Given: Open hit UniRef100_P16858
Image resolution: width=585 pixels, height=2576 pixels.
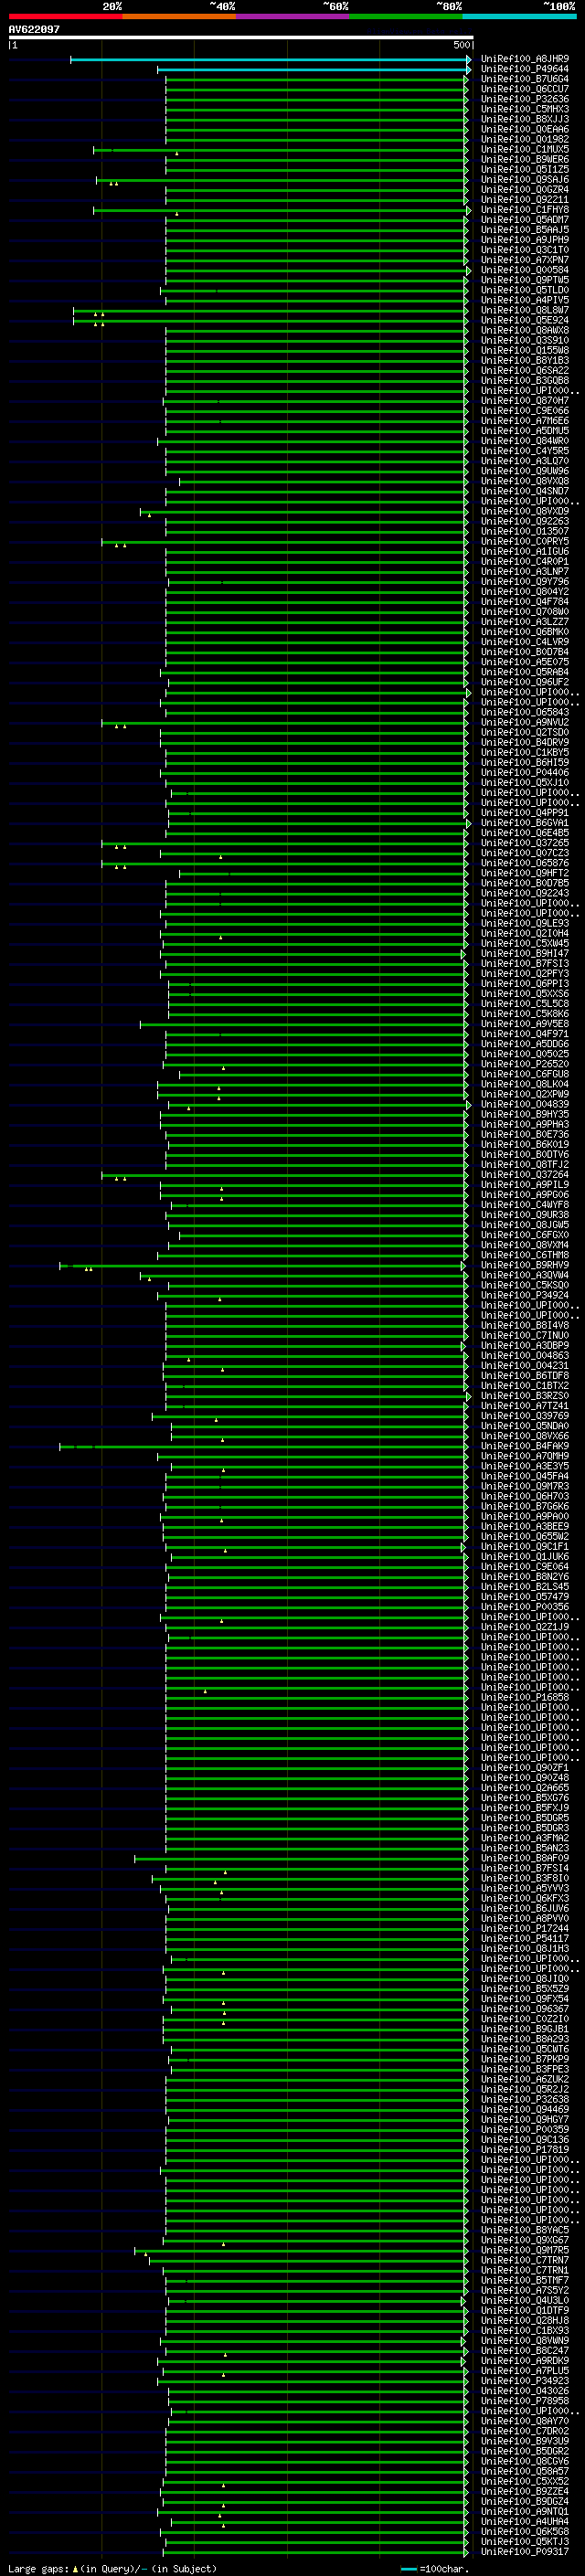Looking at the screenshot, I should pos(525,1698).
